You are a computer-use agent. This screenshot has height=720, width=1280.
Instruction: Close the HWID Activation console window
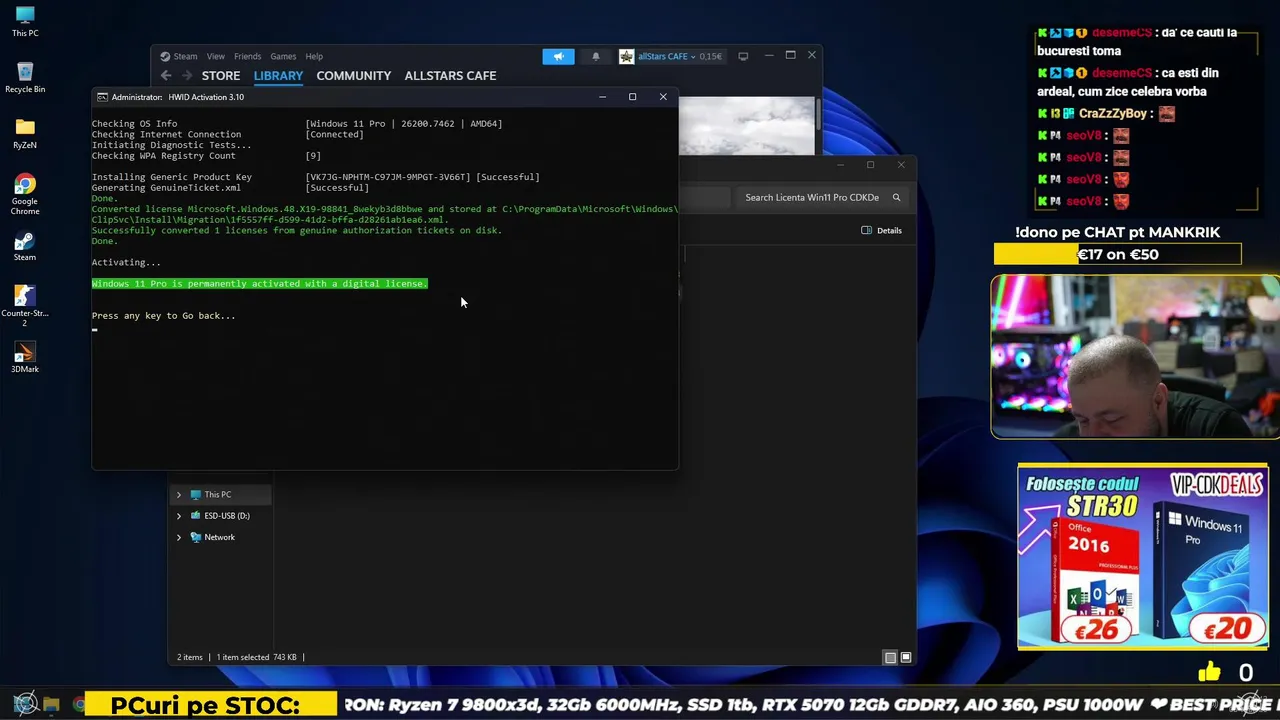coord(663,97)
